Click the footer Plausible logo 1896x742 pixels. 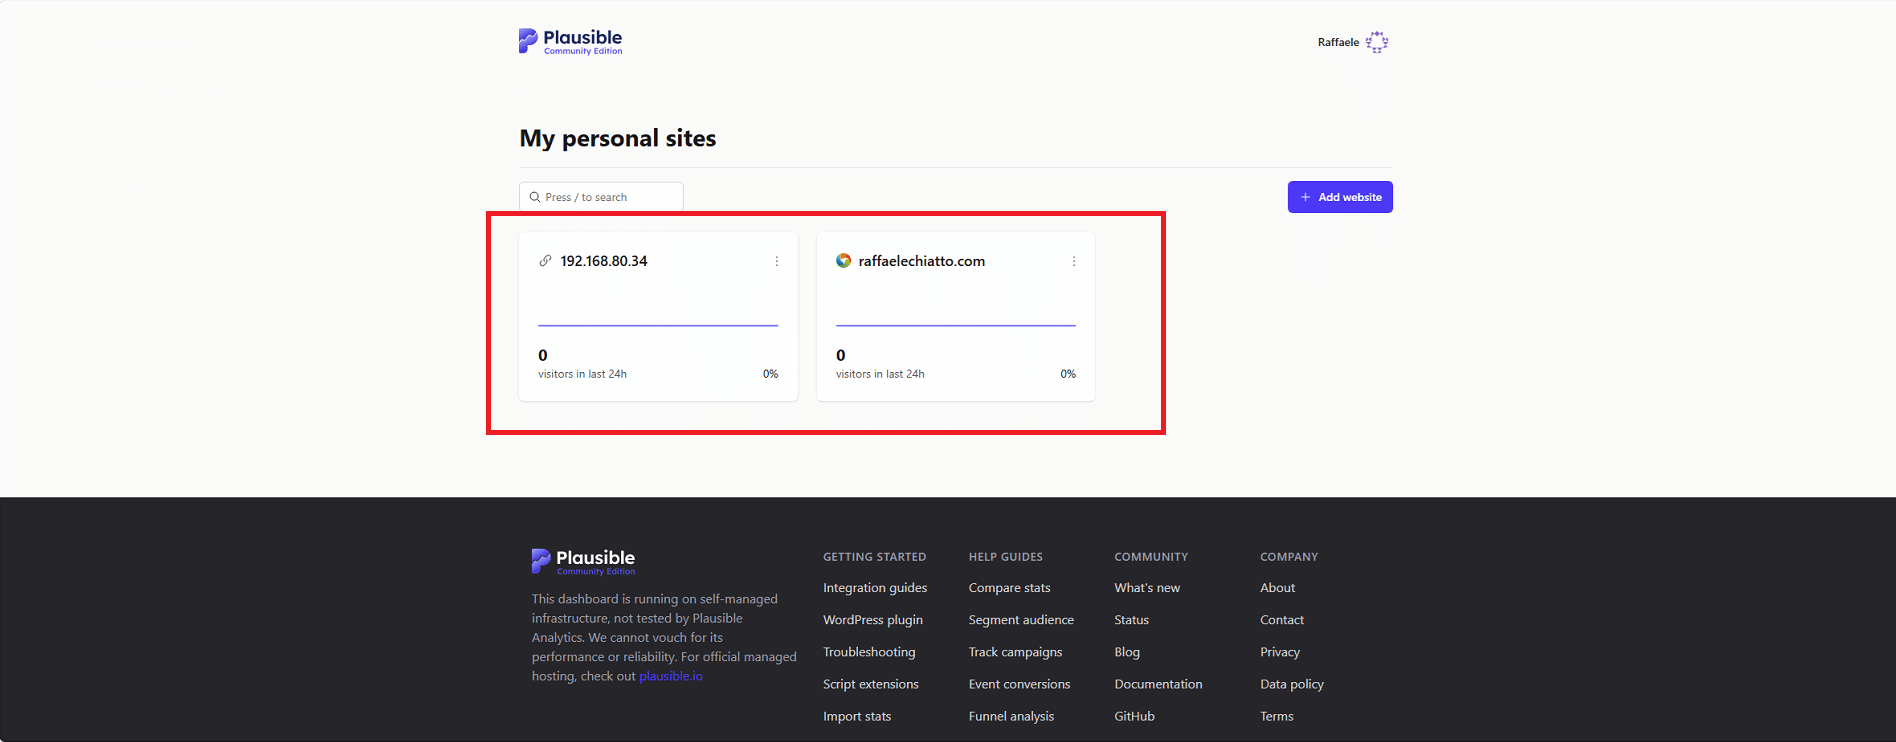click(583, 561)
